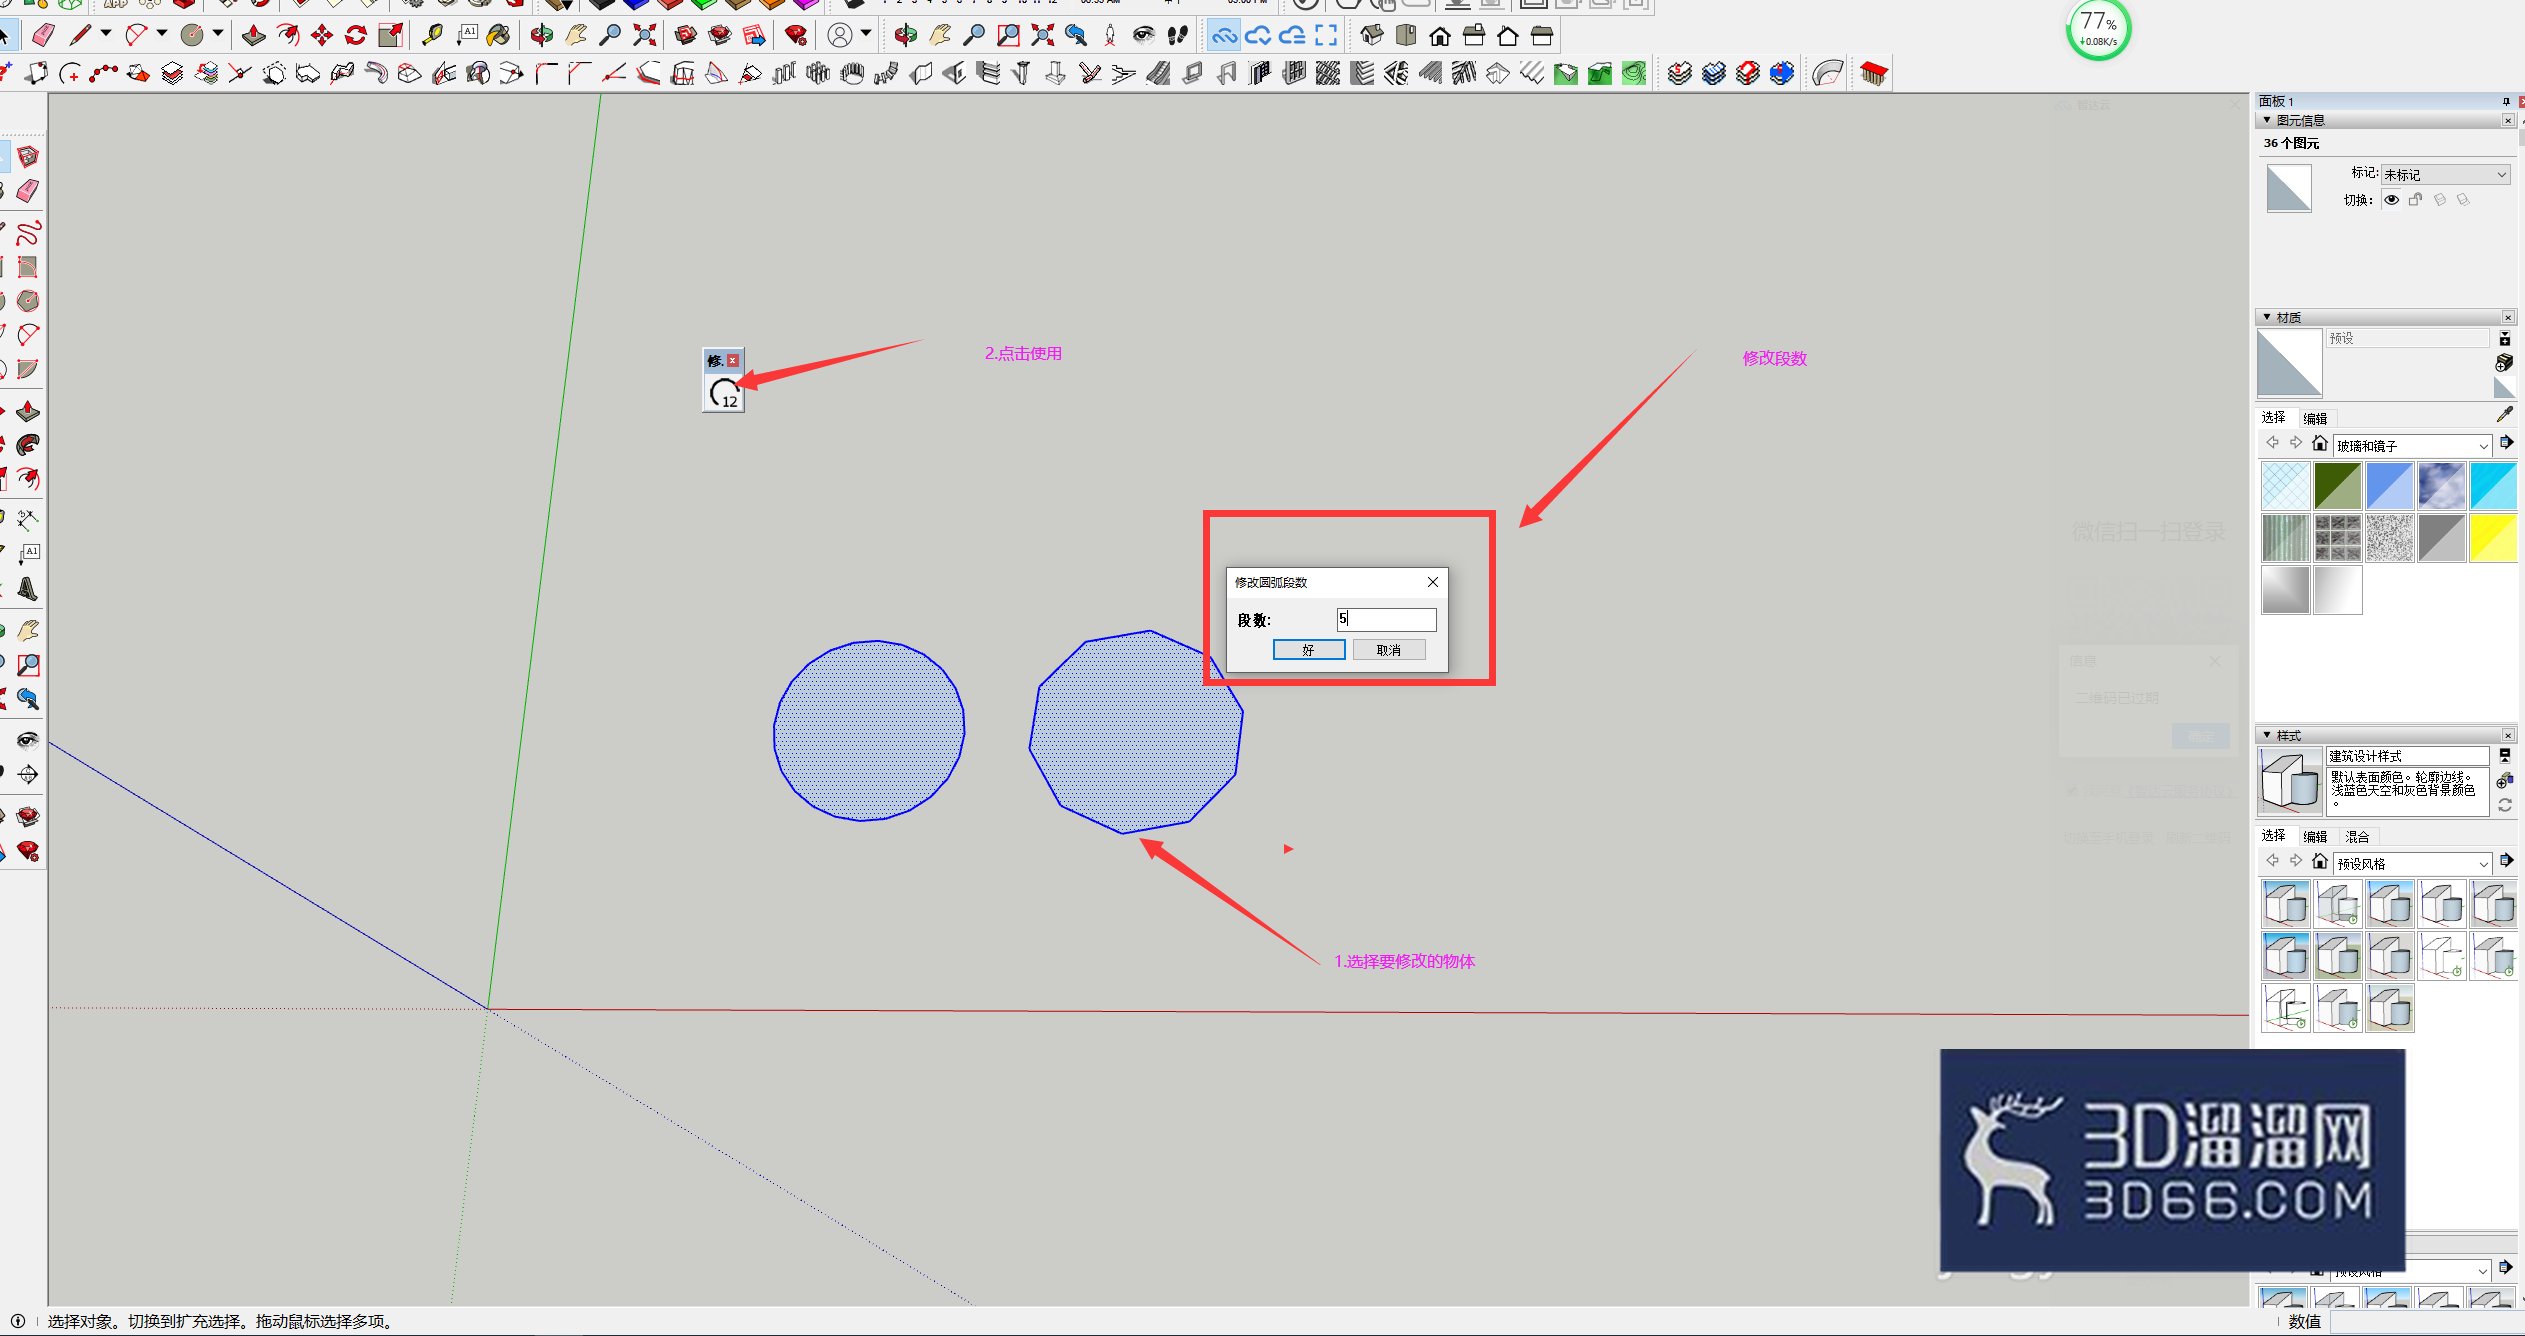Image resolution: width=2525 pixels, height=1336 pixels.
Task: Click the arc segments plugin icon labeled 12
Action: coord(724,393)
